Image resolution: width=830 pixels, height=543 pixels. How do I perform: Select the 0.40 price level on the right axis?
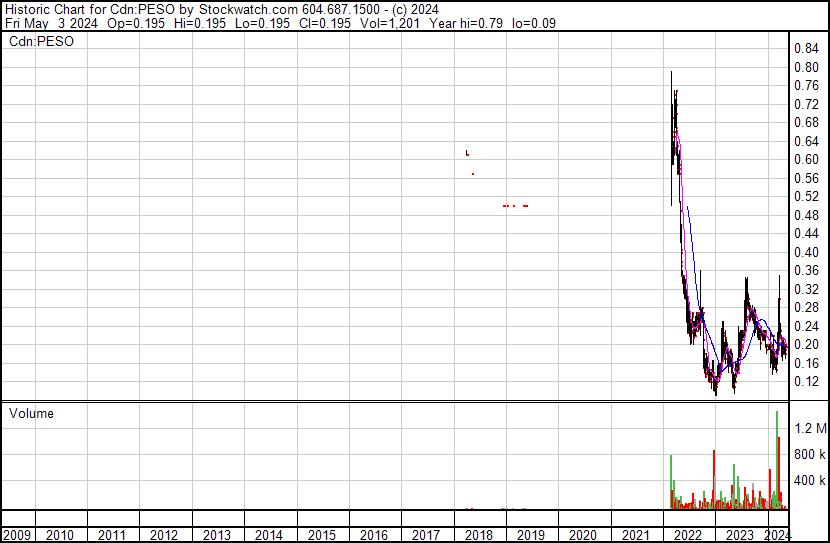coord(806,252)
